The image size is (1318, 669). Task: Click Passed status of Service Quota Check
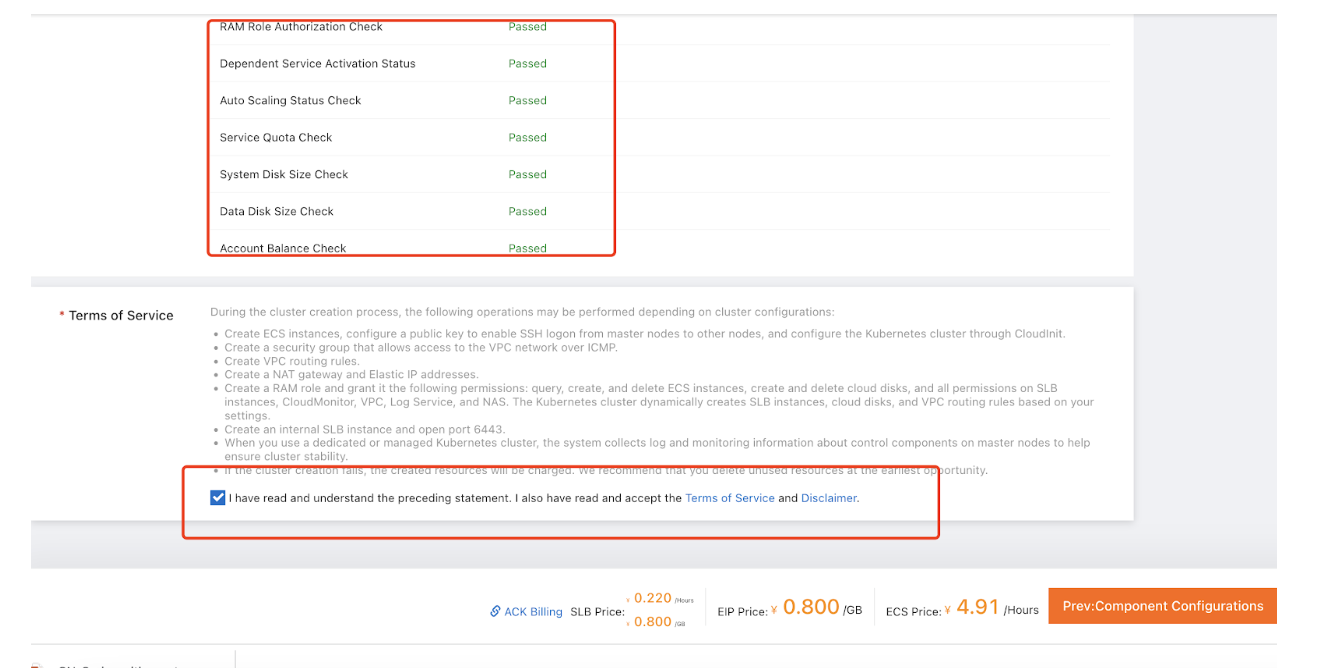click(x=527, y=138)
